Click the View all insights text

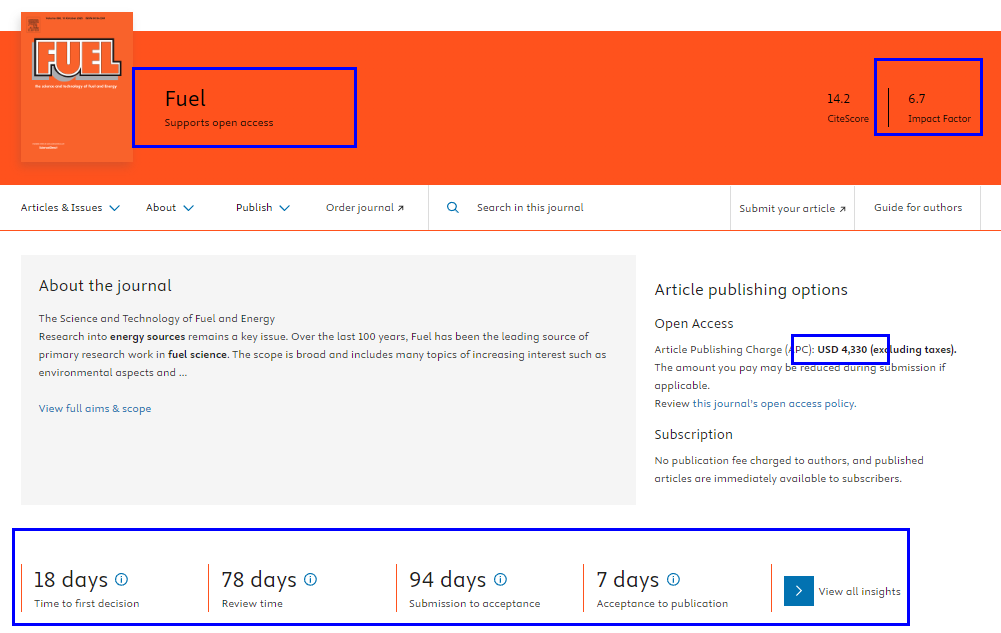(x=859, y=591)
